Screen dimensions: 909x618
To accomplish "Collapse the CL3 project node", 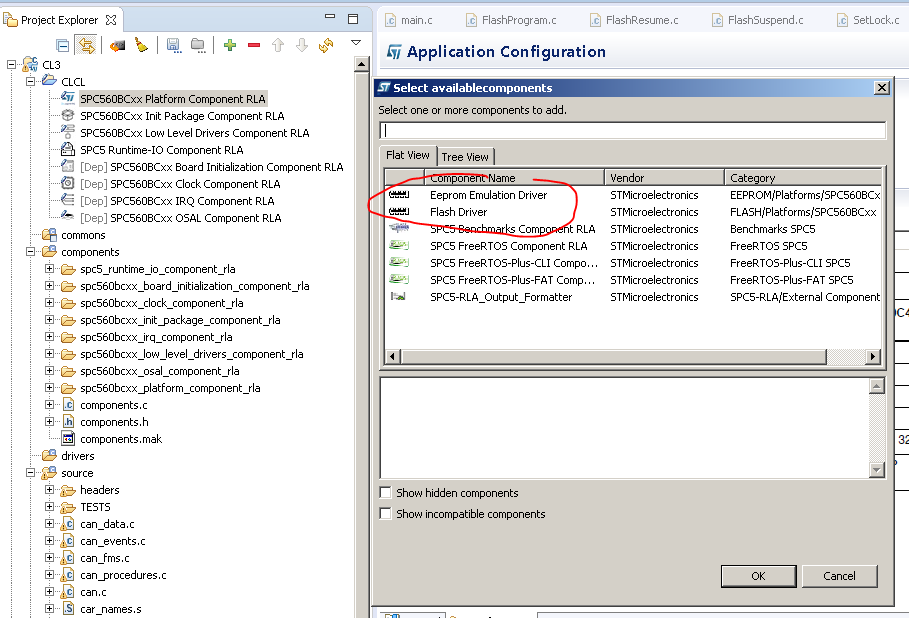I will pyautogui.click(x=11, y=64).
